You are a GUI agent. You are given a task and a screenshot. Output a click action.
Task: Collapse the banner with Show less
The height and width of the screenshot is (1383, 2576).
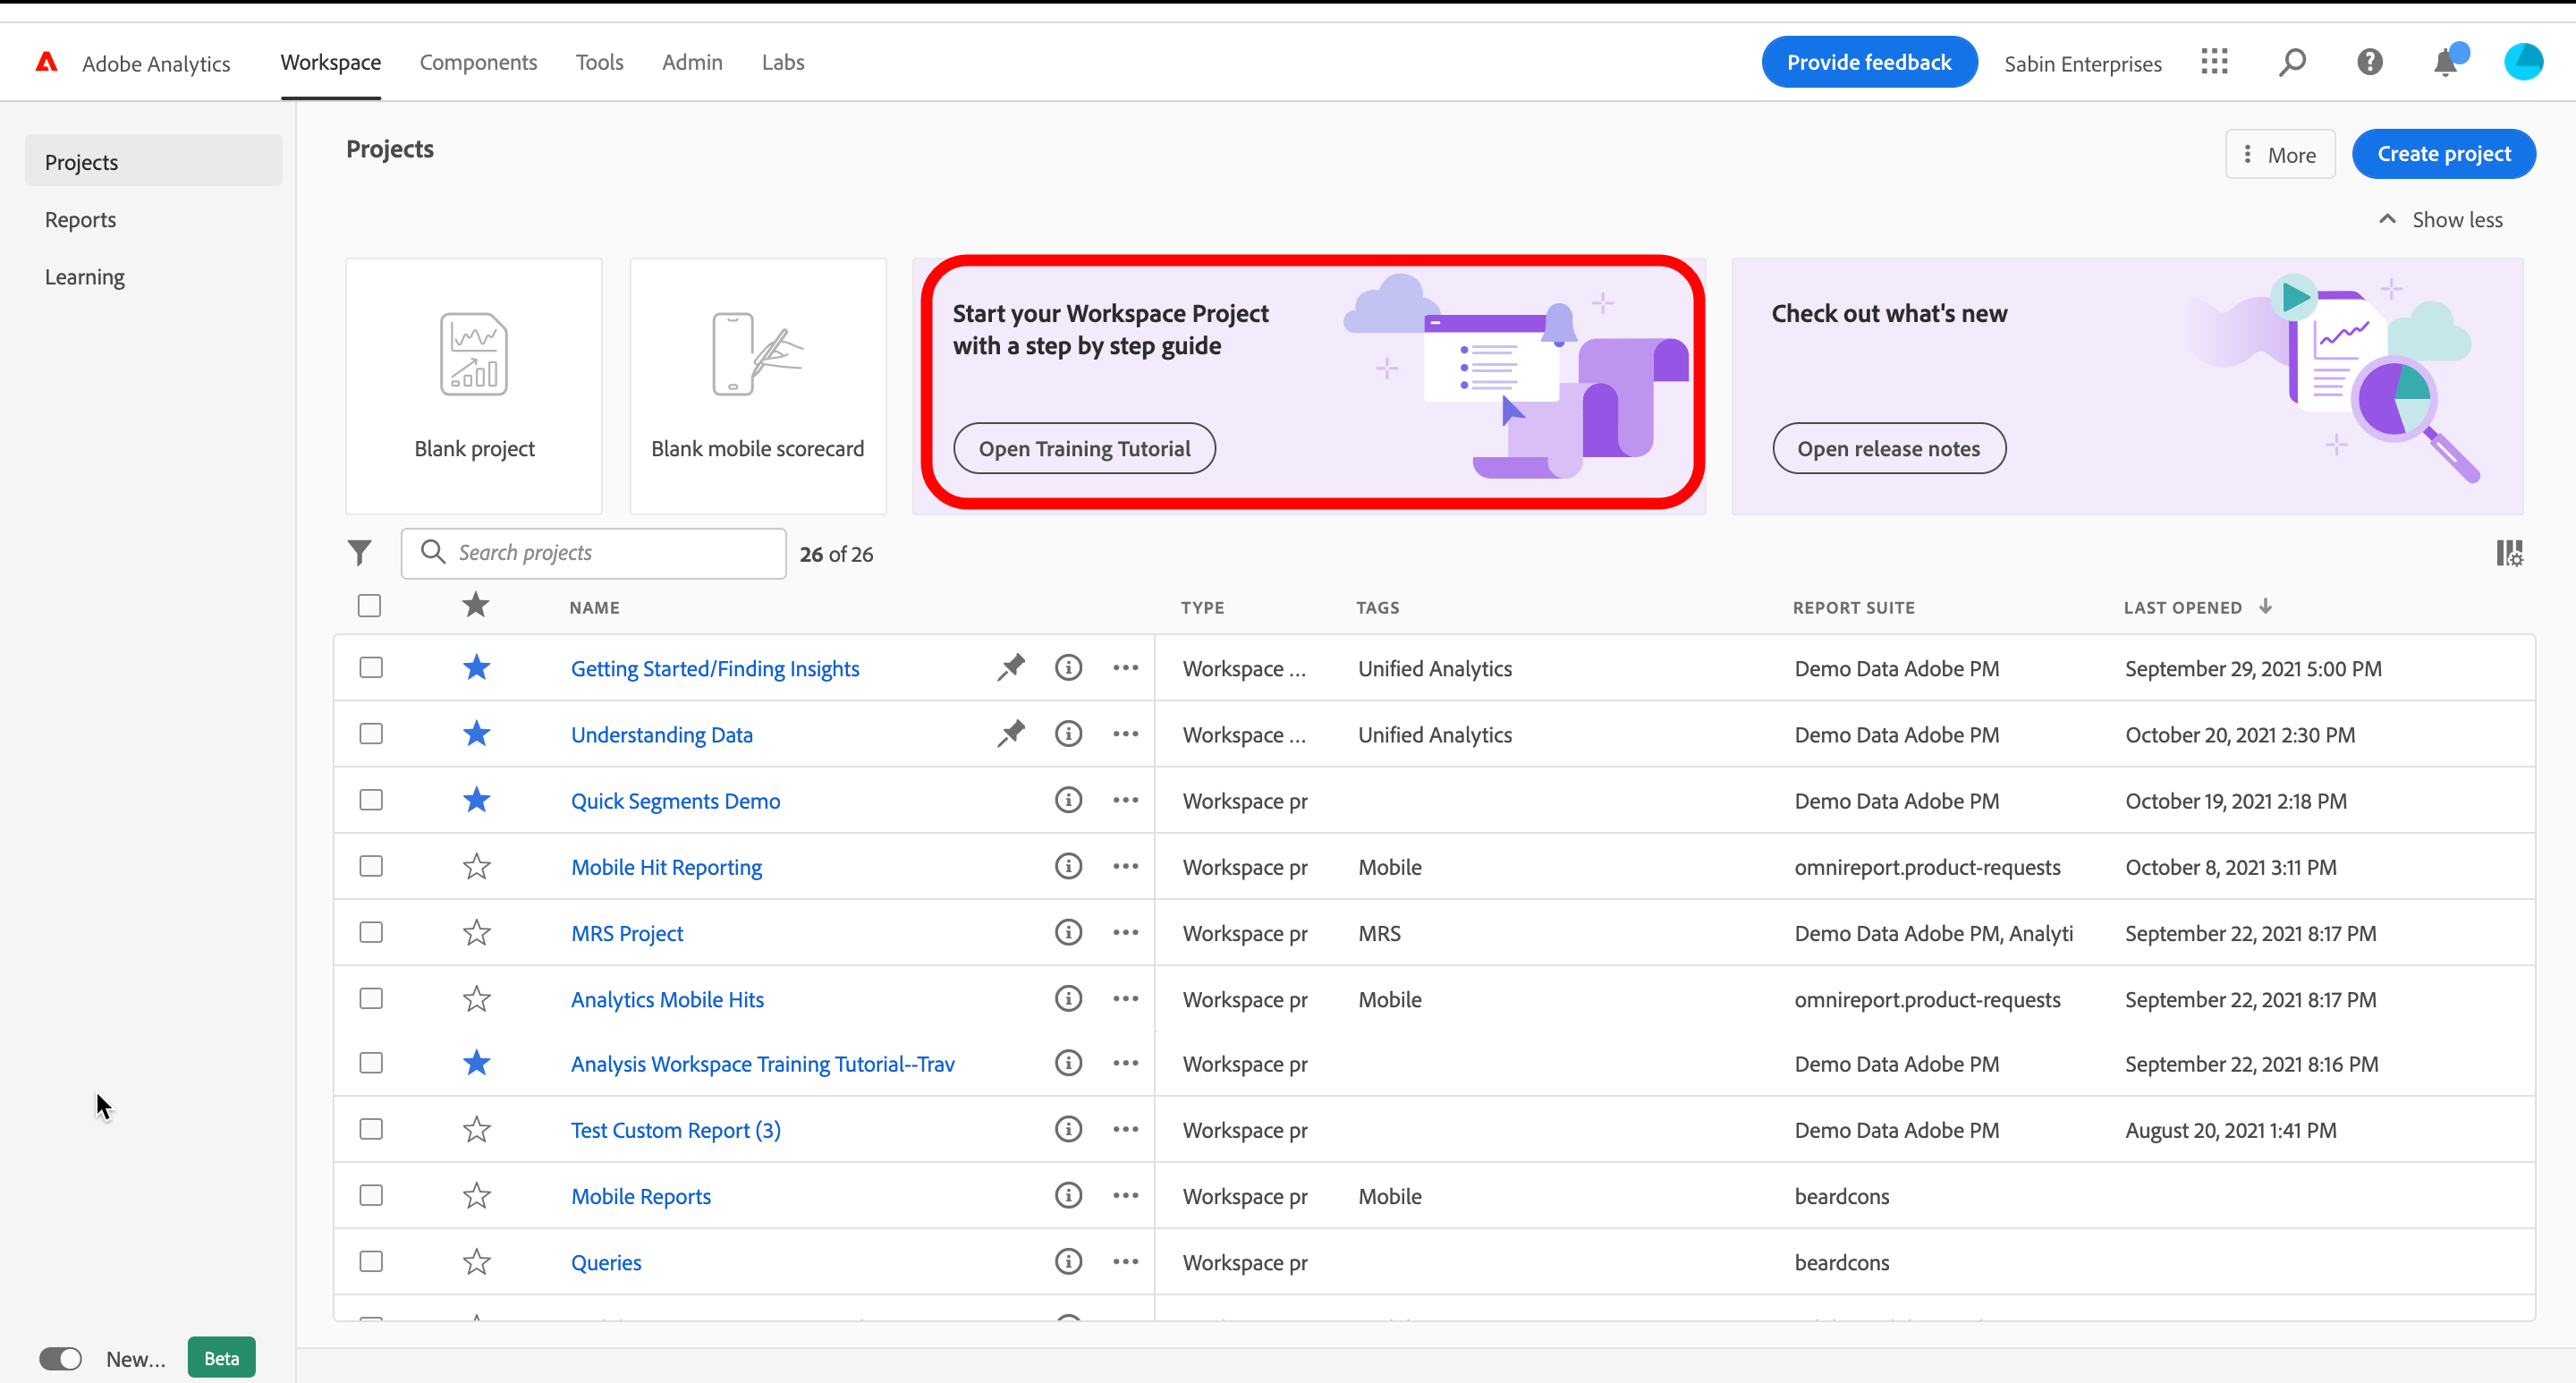(2441, 220)
